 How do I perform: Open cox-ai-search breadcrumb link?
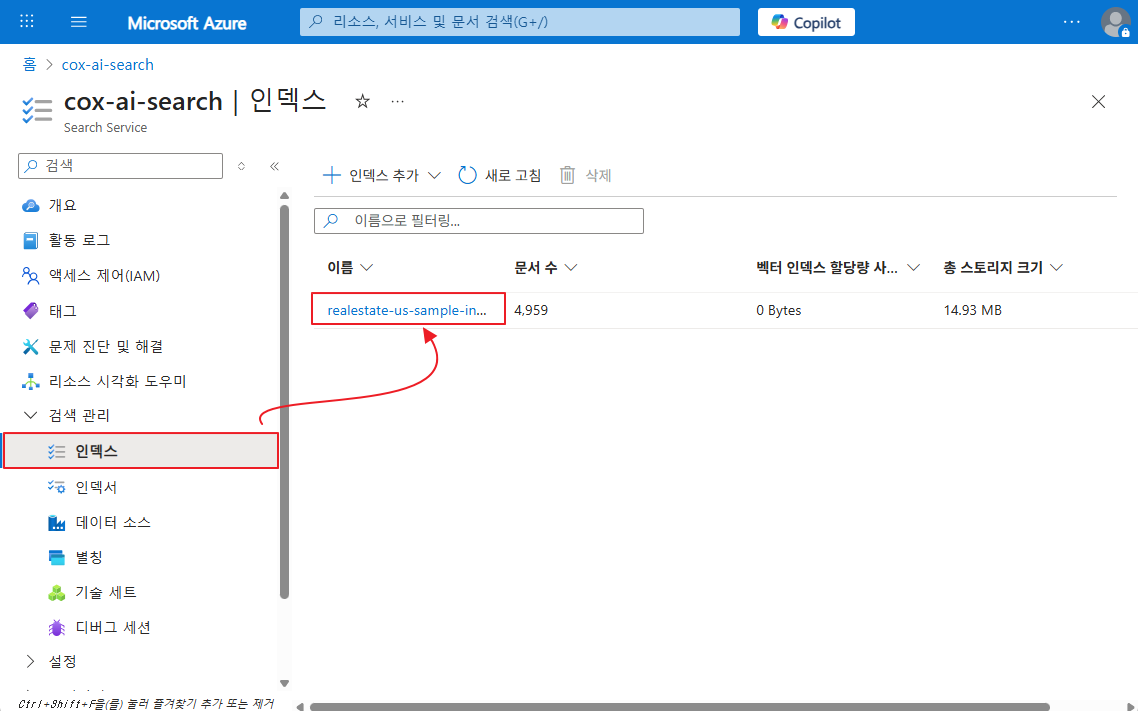pyautogui.click(x=107, y=65)
